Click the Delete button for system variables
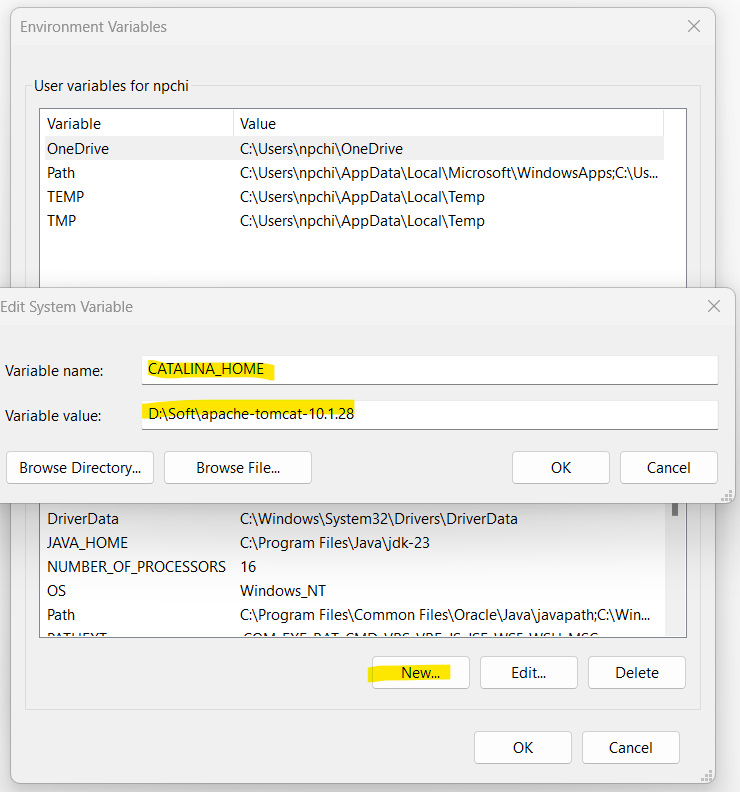Screen dimensions: 740x792 point(636,673)
